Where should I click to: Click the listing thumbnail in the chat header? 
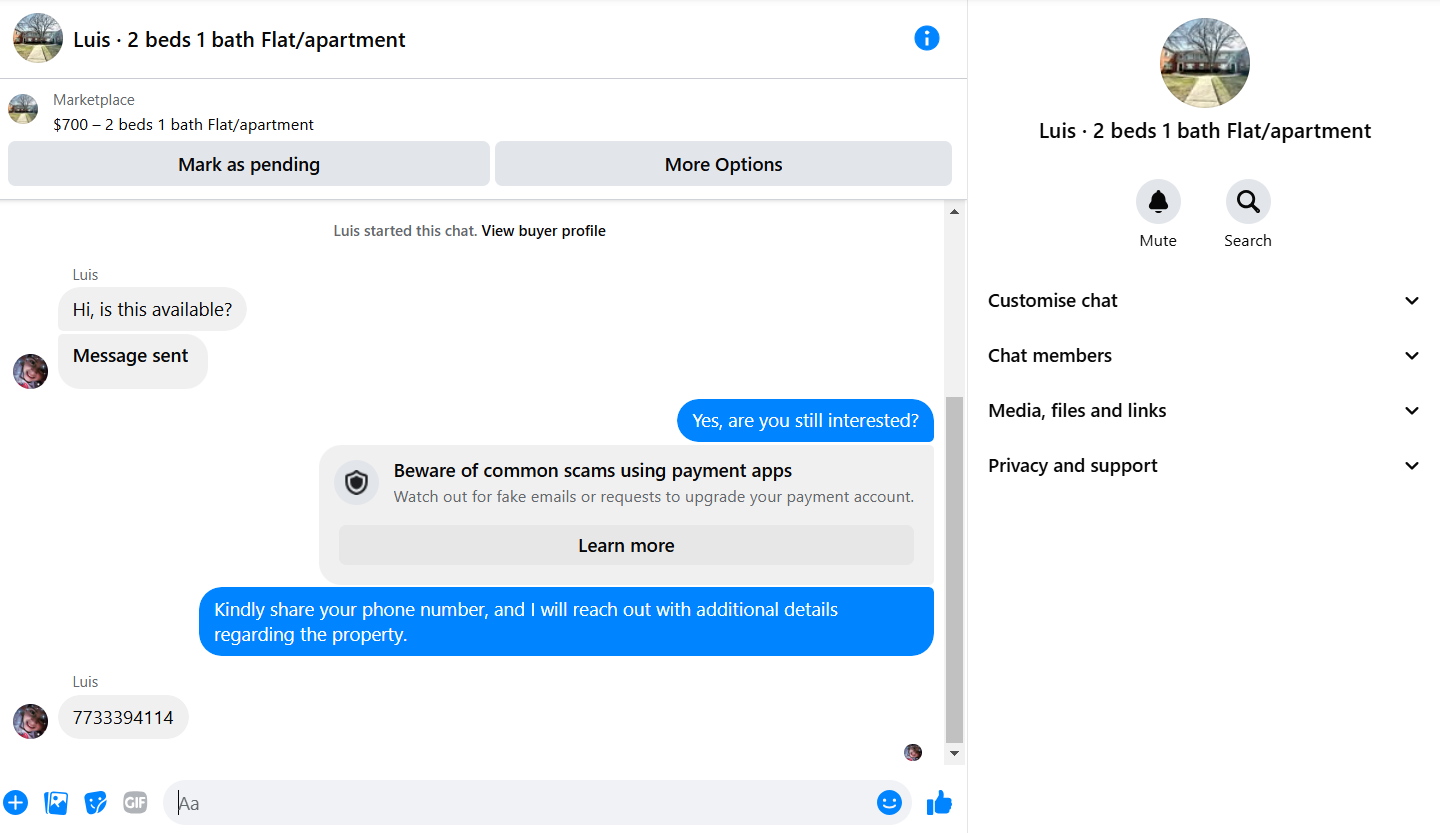[38, 39]
